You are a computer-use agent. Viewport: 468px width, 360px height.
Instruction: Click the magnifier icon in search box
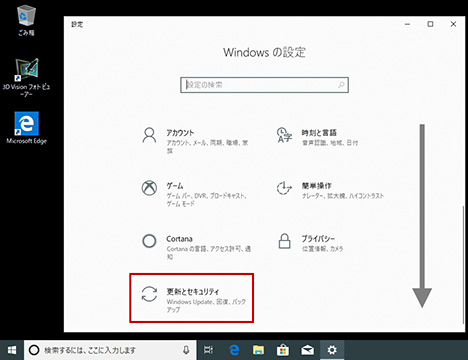coord(341,85)
